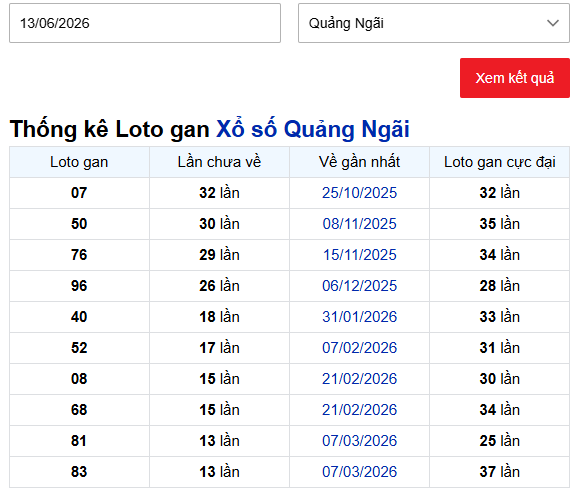Select loto number 40 cell
Viewport: 577px width, 495px height.
tap(79, 317)
